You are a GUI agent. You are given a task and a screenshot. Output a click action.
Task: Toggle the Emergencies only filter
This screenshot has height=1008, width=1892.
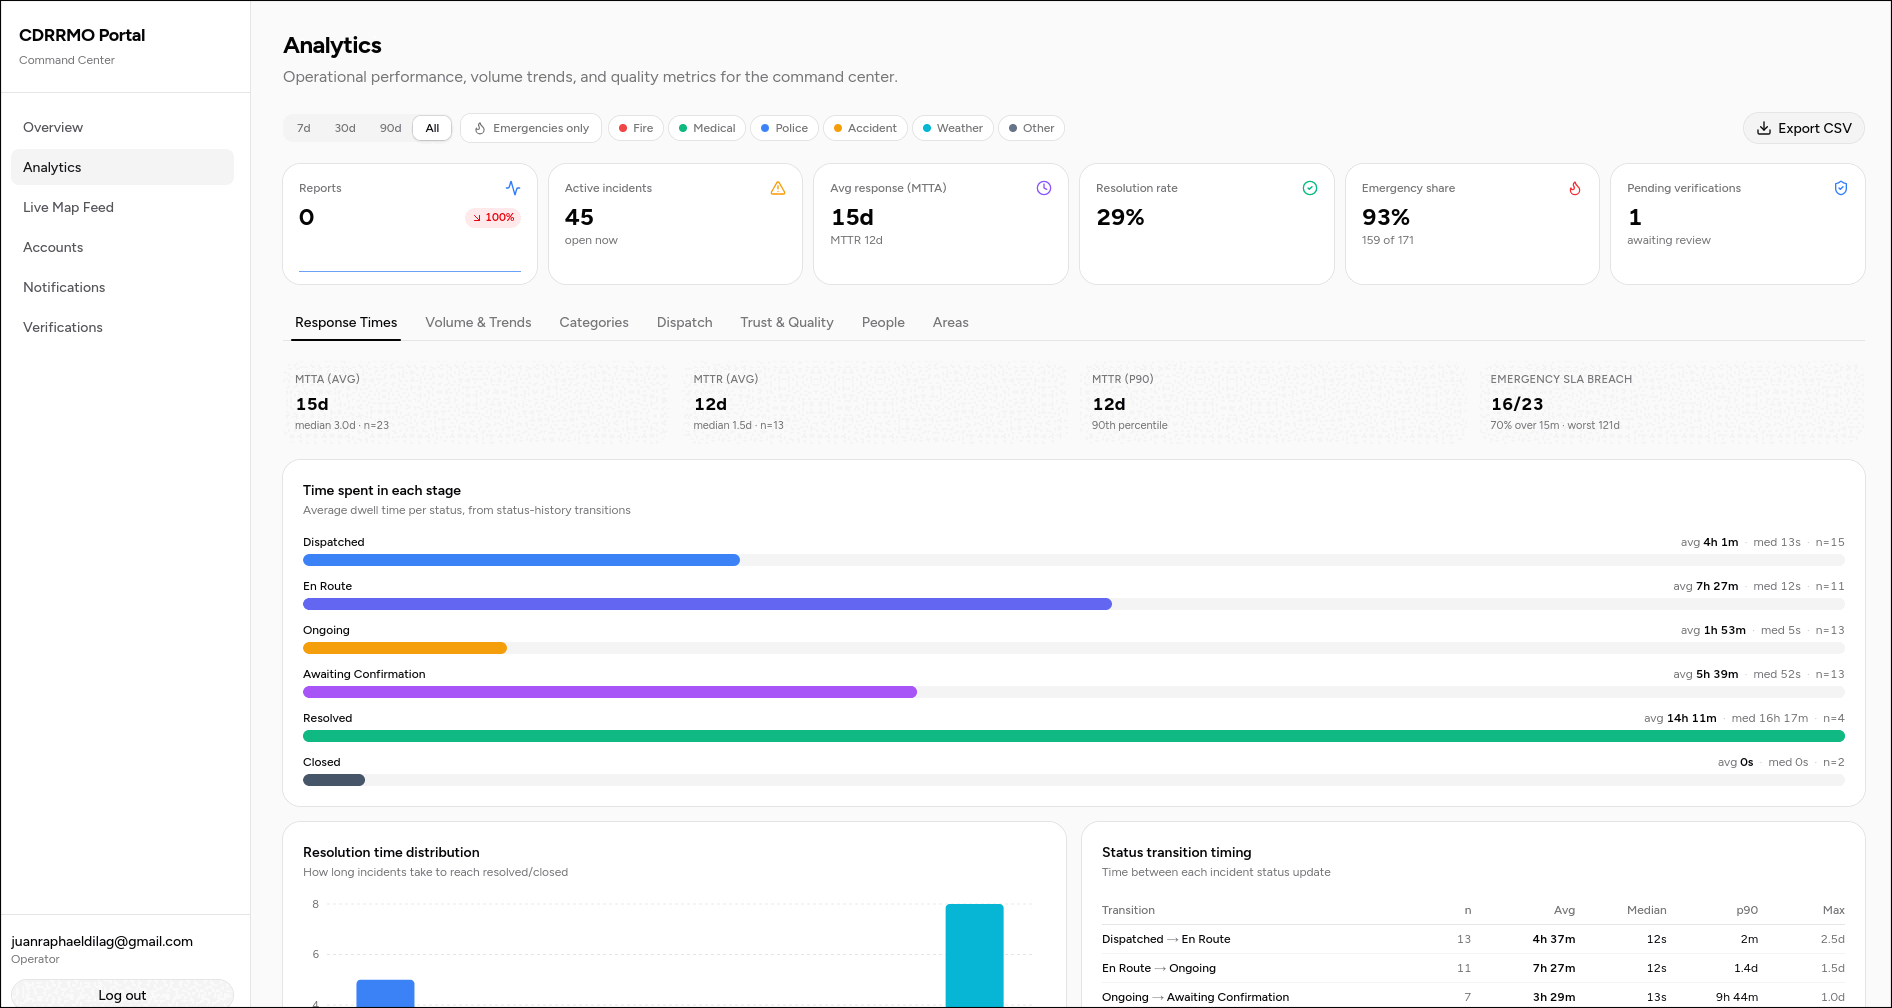click(x=531, y=128)
